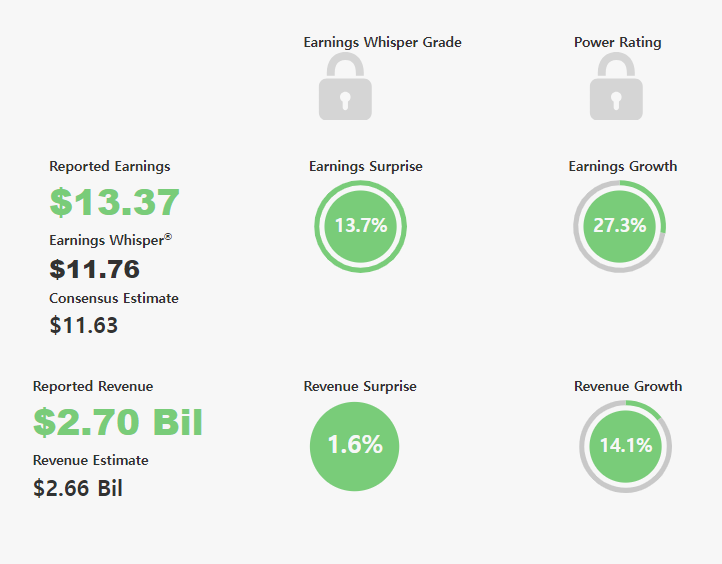The width and height of the screenshot is (722, 564).
Task: Click the Earnings Whisper Grade lock icon
Action: tap(345, 86)
